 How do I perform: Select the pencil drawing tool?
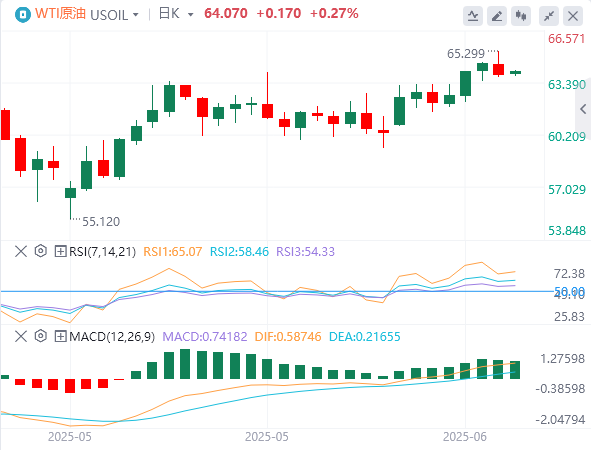[x=497, y=16]
